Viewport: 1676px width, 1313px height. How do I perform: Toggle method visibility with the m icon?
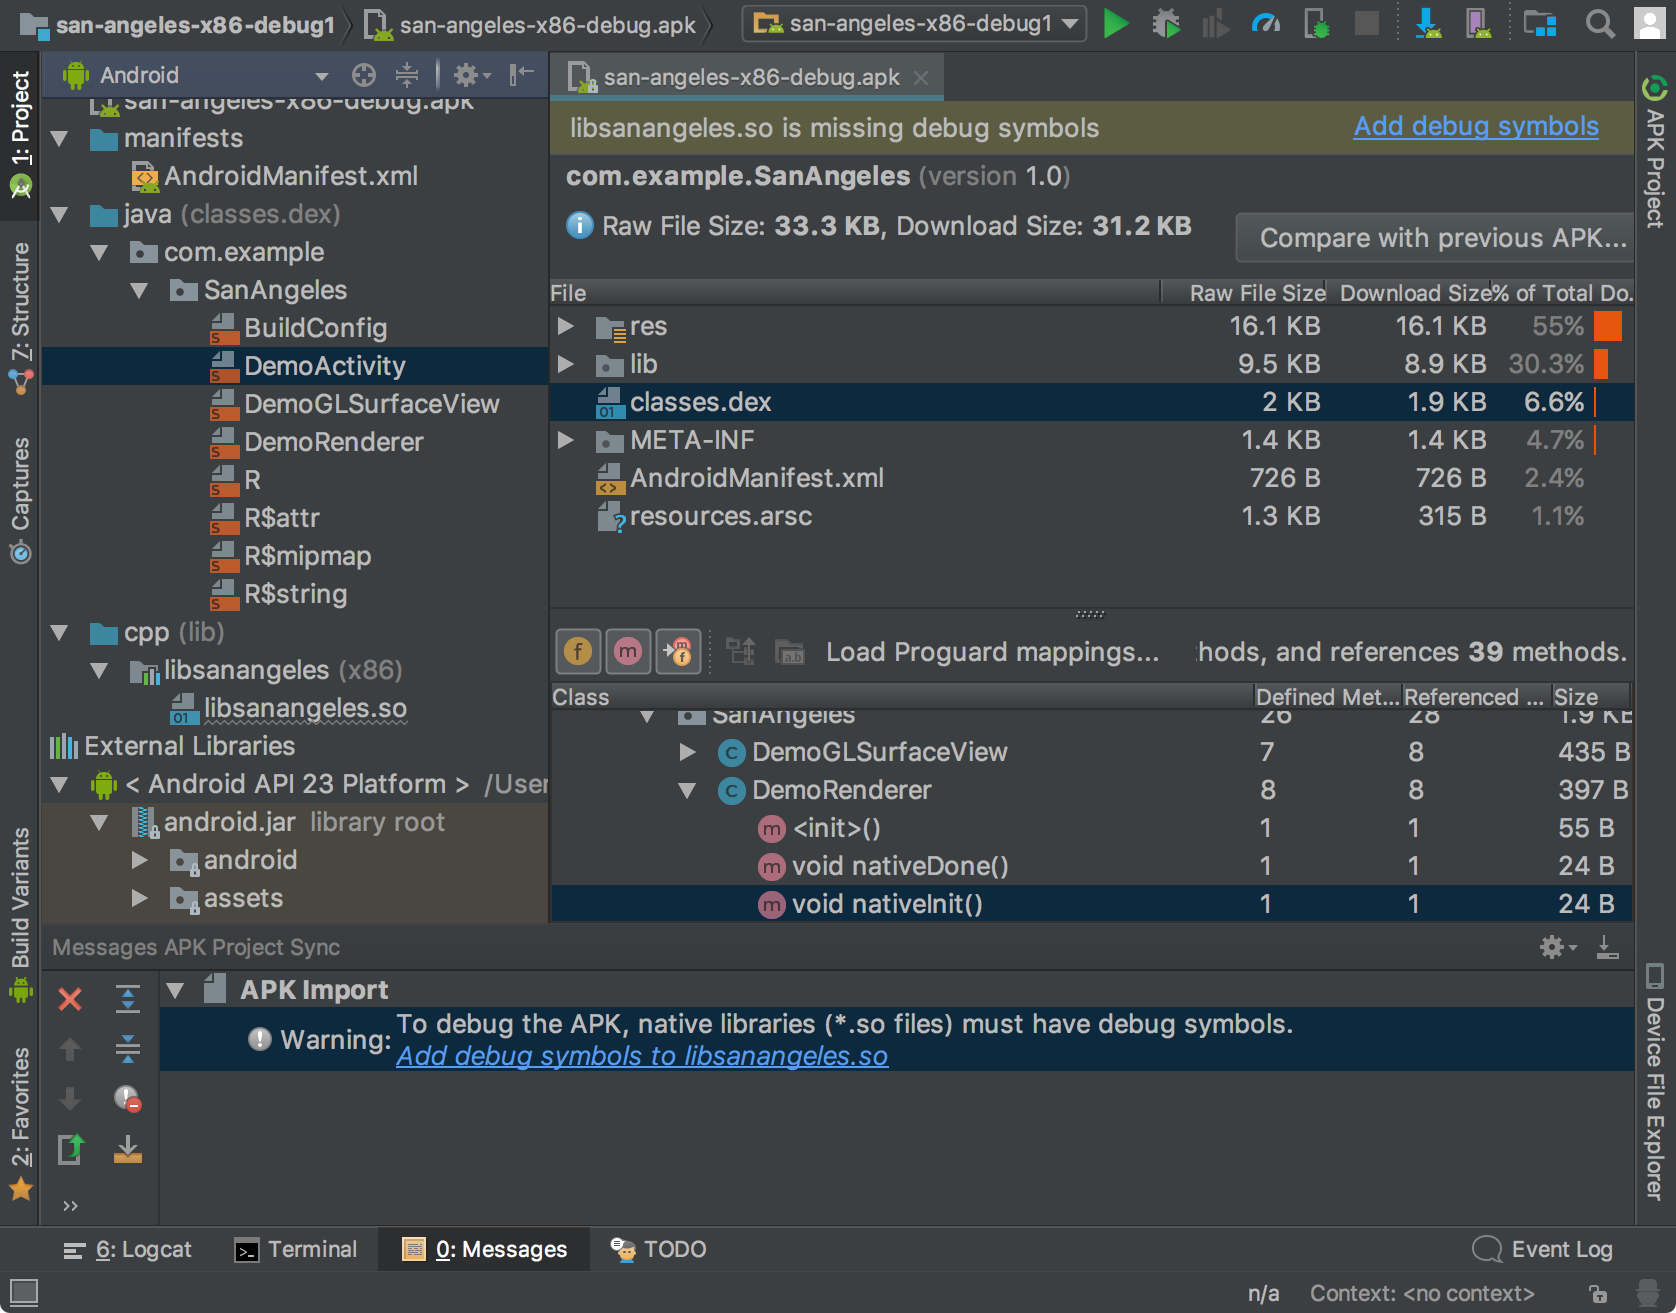pyautogui.click(x=628, y=651)
